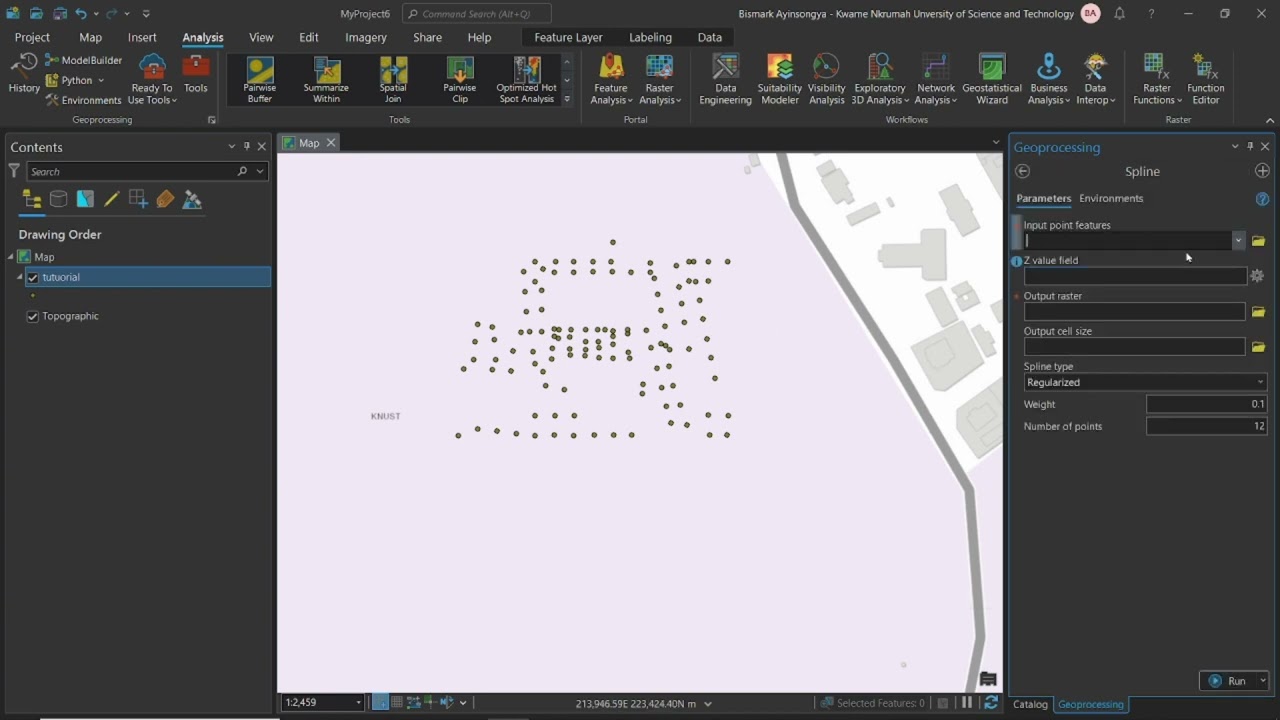Launch the Geostatistical Wizard
Image resolution: width=1280 pixels, height=720 pixels.
(992, 80)
